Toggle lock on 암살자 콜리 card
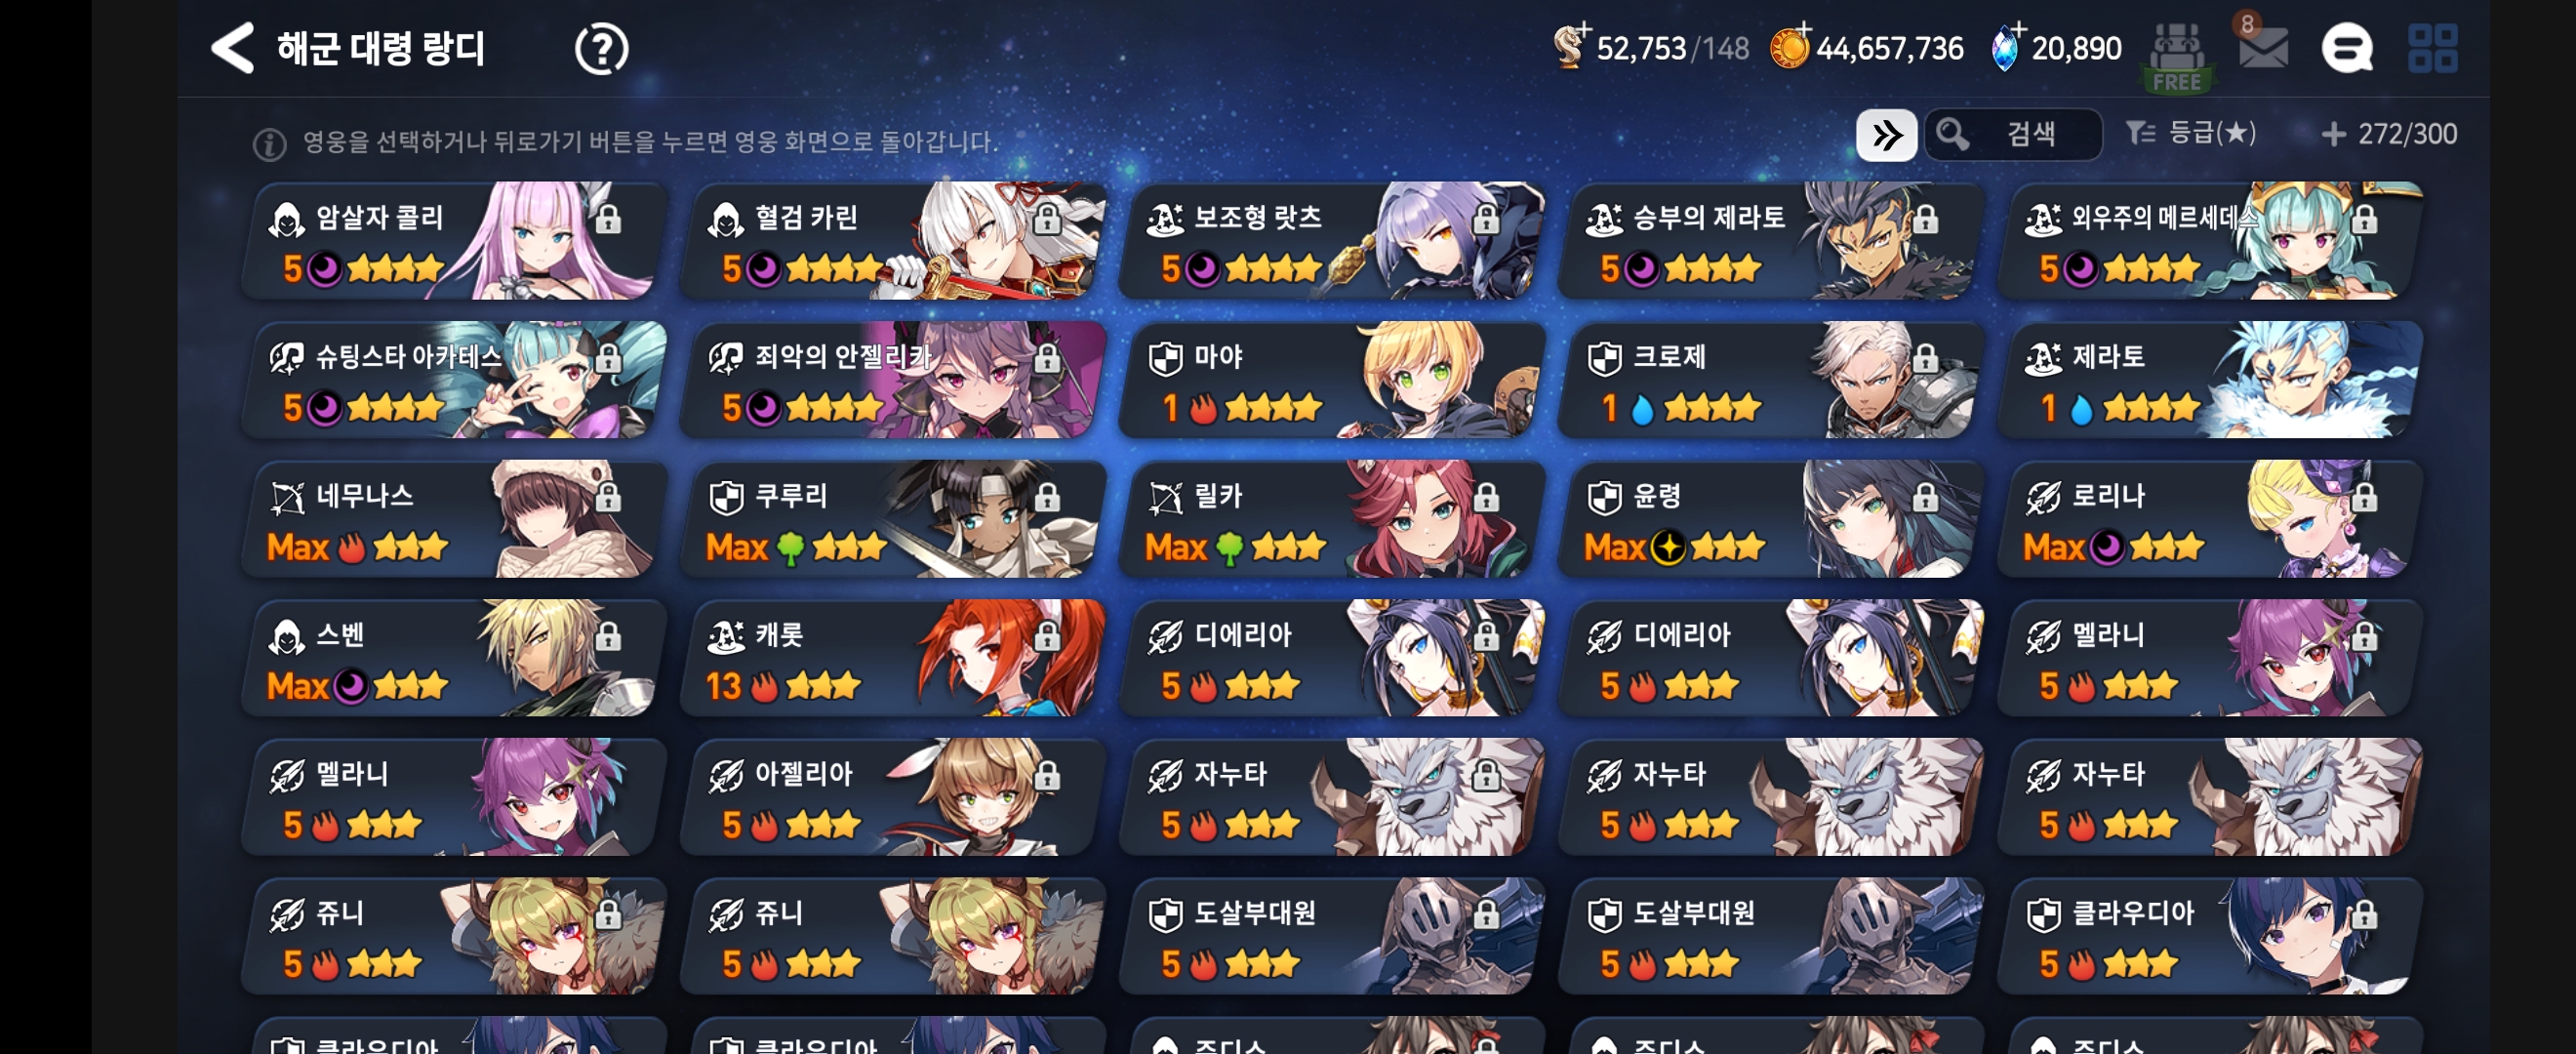The image size is (2576, 1054). pyautogui.click(x=608, y=219)
